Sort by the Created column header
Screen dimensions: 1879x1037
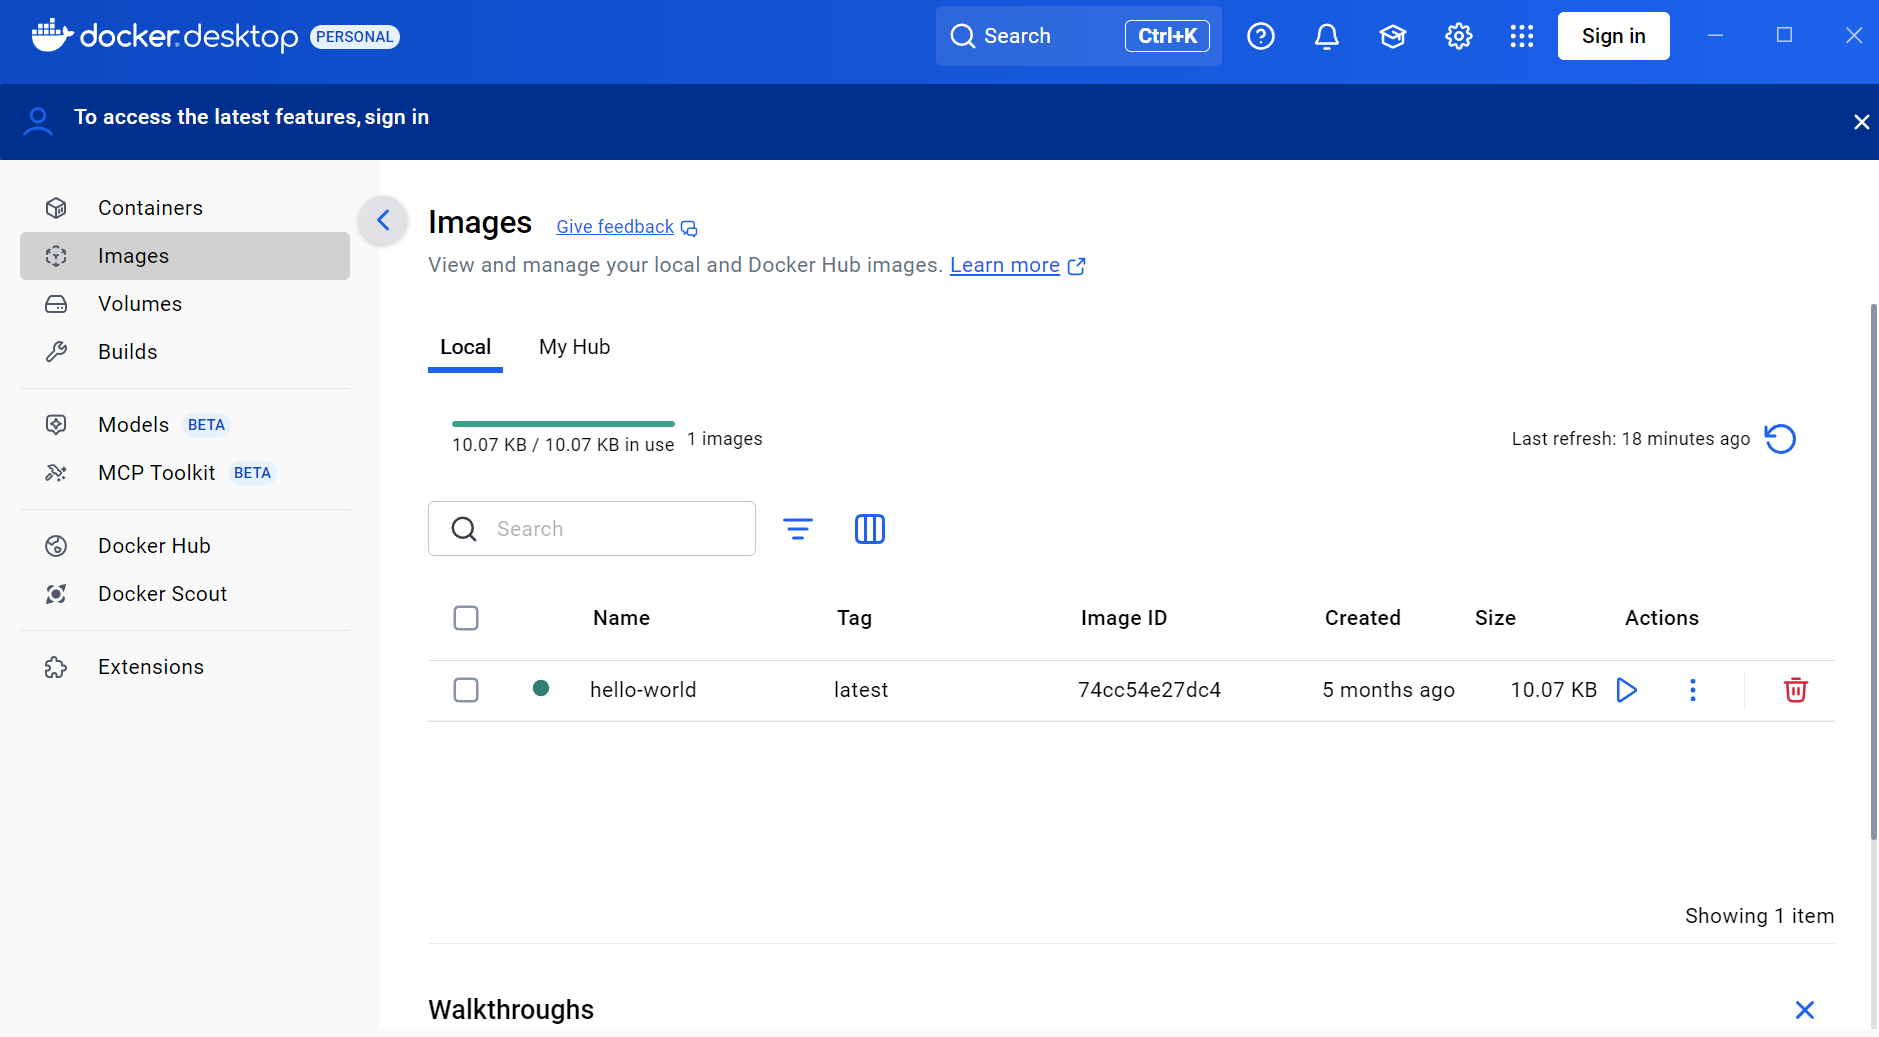click(1362, 618)
